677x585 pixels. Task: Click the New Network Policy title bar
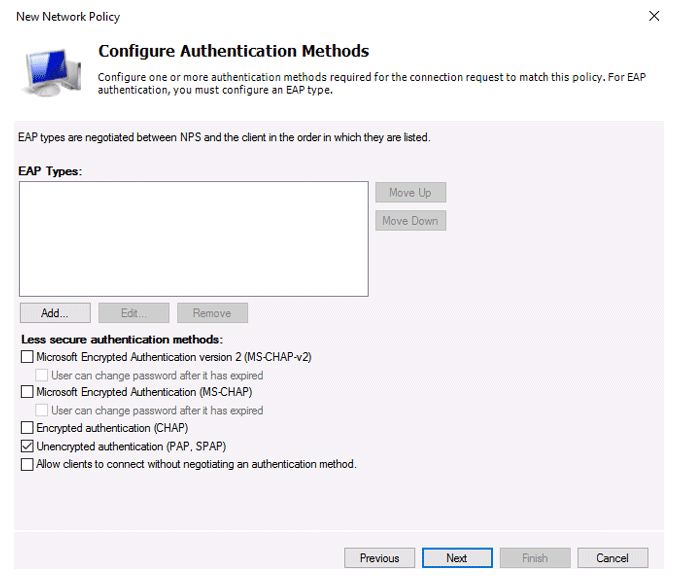328,16
